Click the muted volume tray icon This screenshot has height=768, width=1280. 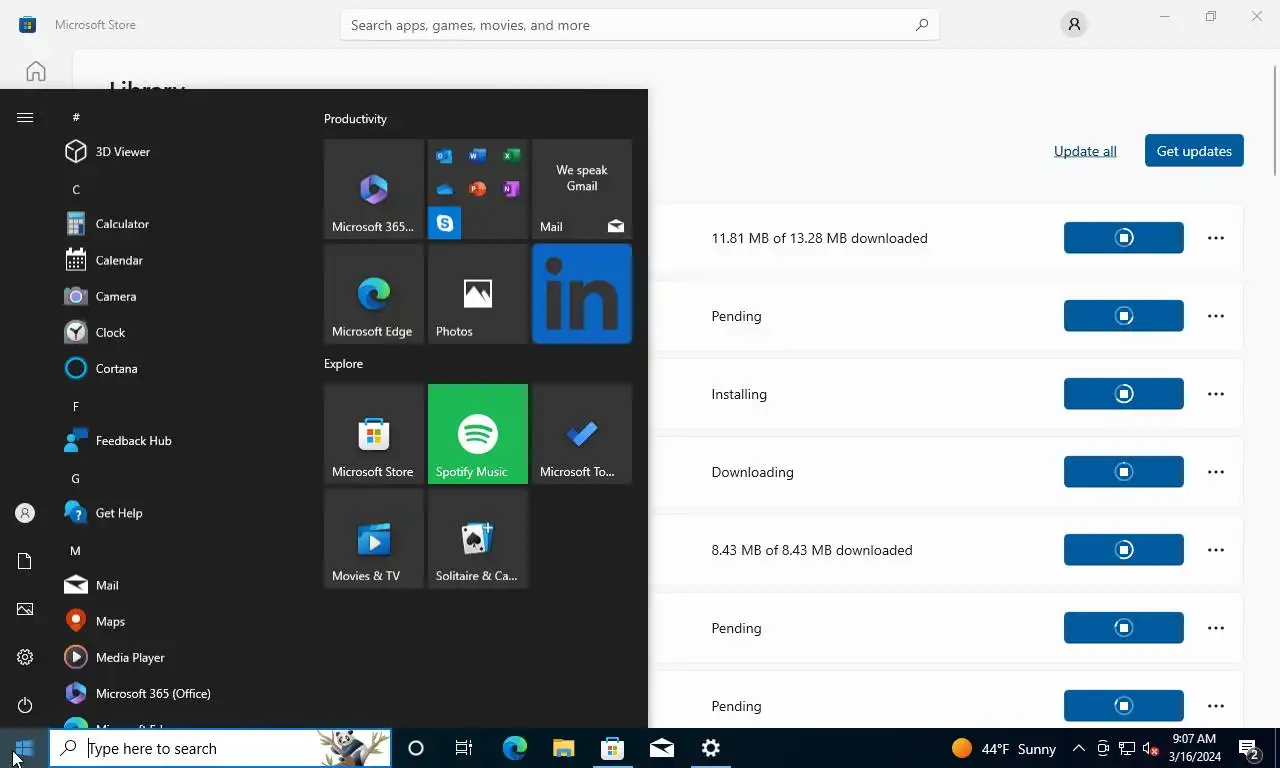pos(1150,748)
